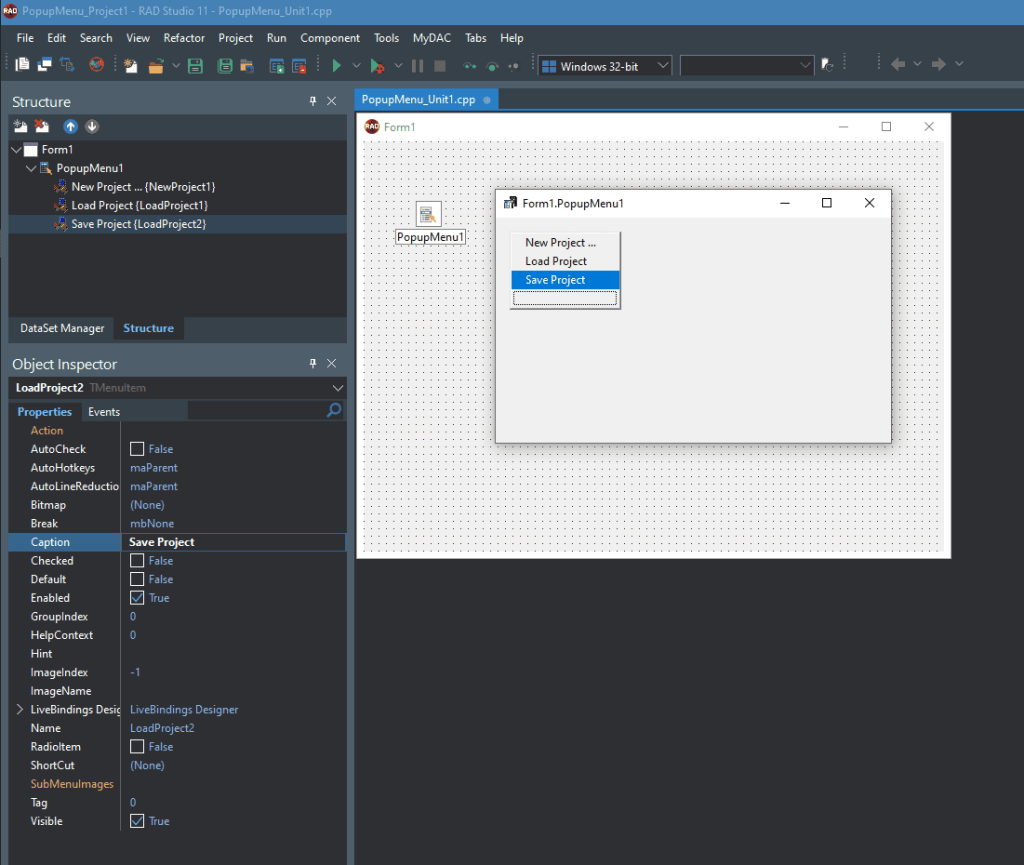1024x865 pixels.
Task: Click the Move Up arrow in Structure panel
Action: [71, 126]
